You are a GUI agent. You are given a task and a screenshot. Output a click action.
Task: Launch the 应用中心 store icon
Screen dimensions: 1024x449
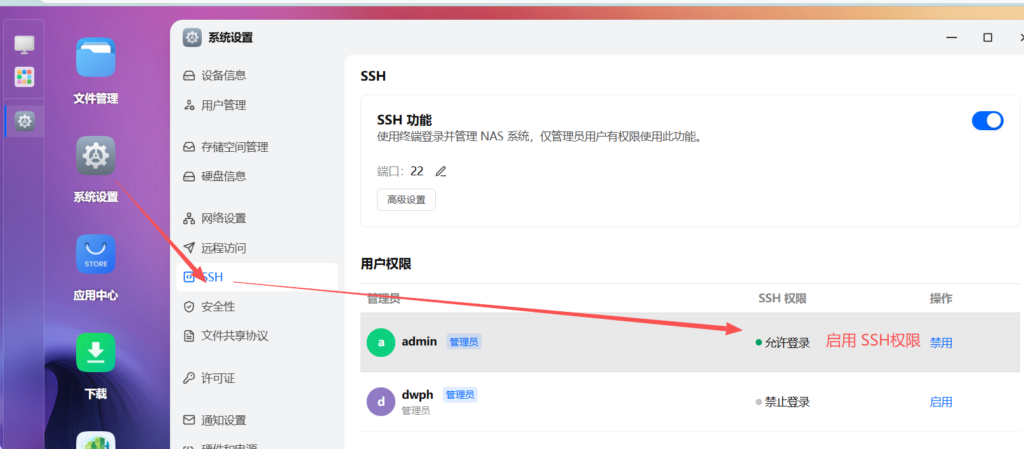tap(95, 254)
